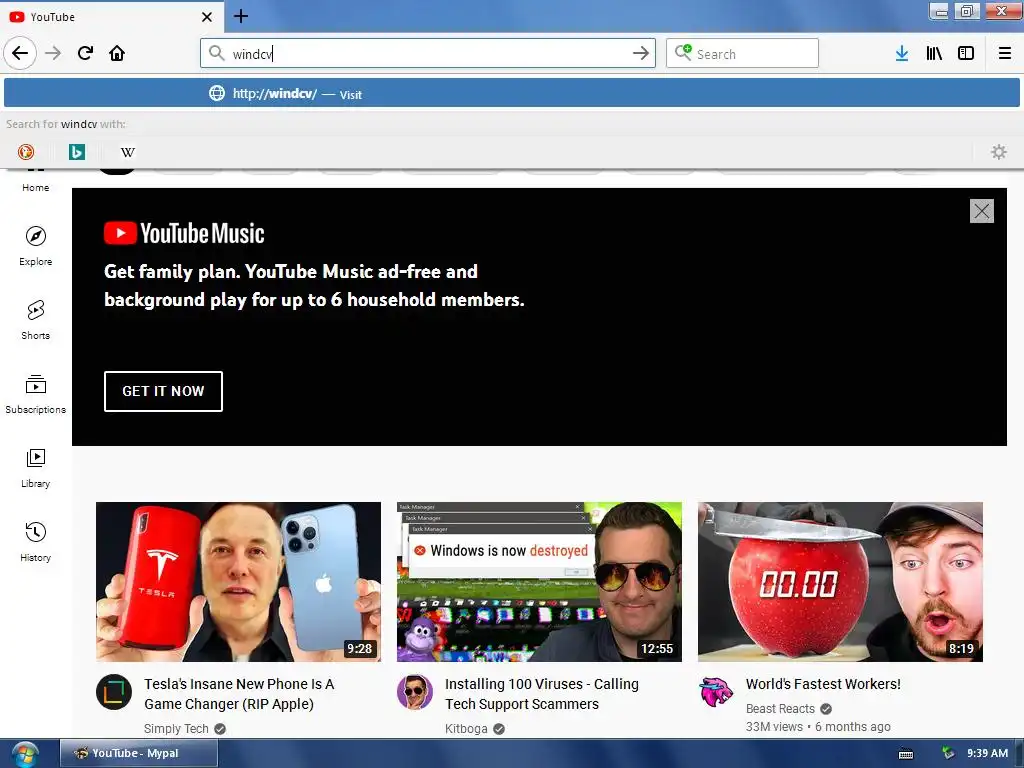Open a new tab with plus button
Viewport: 1024px width, 768px height.
240,16
